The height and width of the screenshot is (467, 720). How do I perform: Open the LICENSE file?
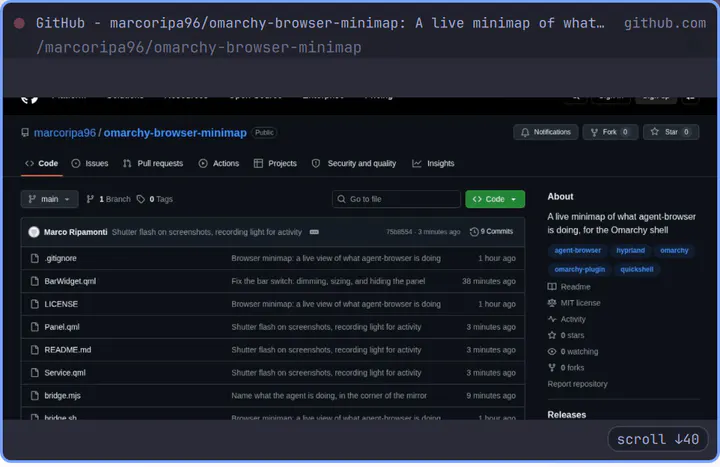pos(61,304)
